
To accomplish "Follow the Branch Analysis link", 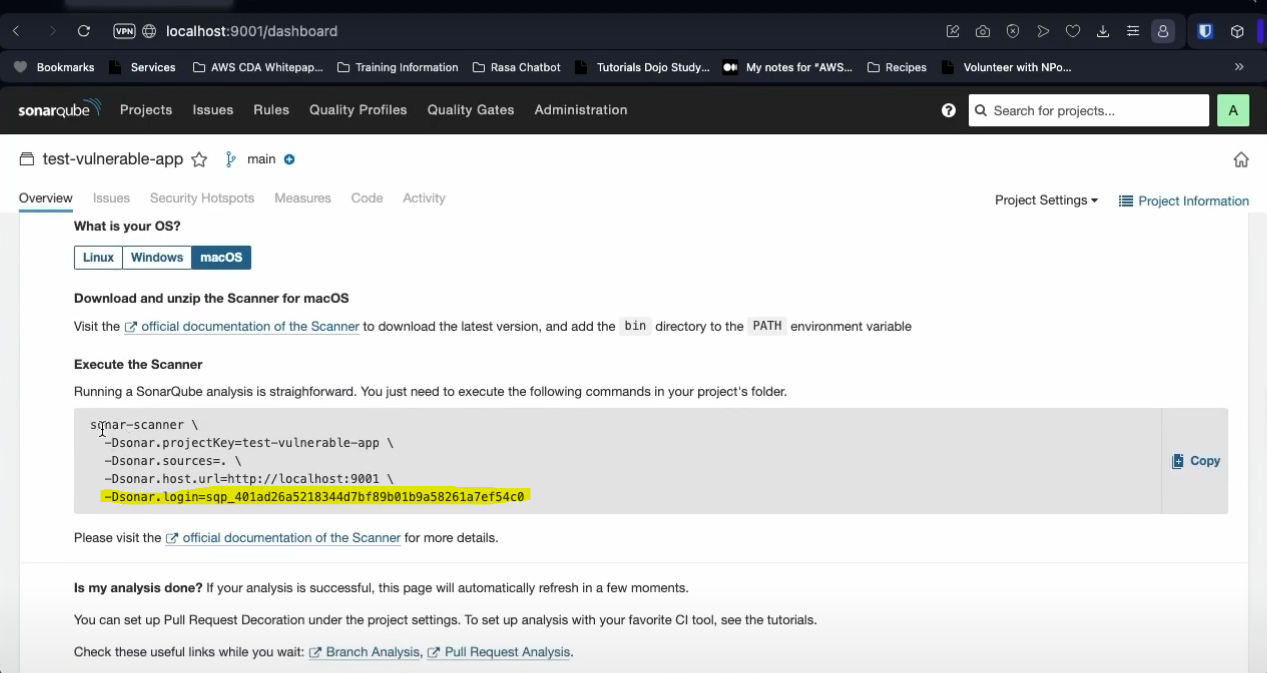I will [372, 651].
